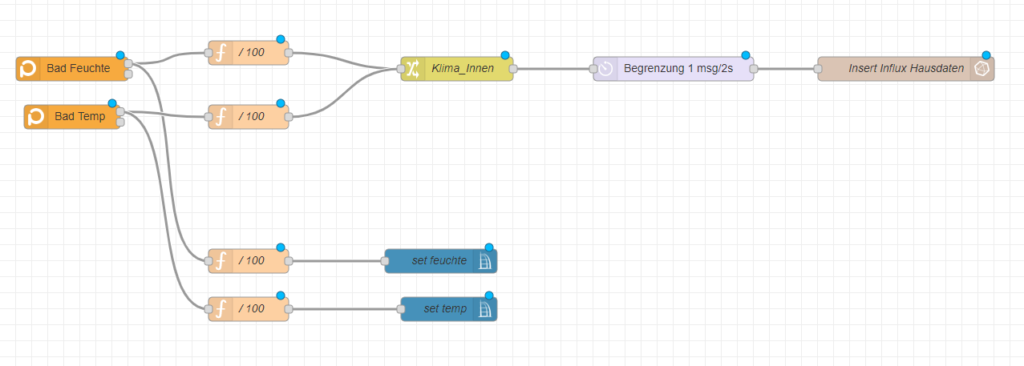Click the Klima_Innen join node shuffle icon
1024x366 pixels.
point(413,69)
